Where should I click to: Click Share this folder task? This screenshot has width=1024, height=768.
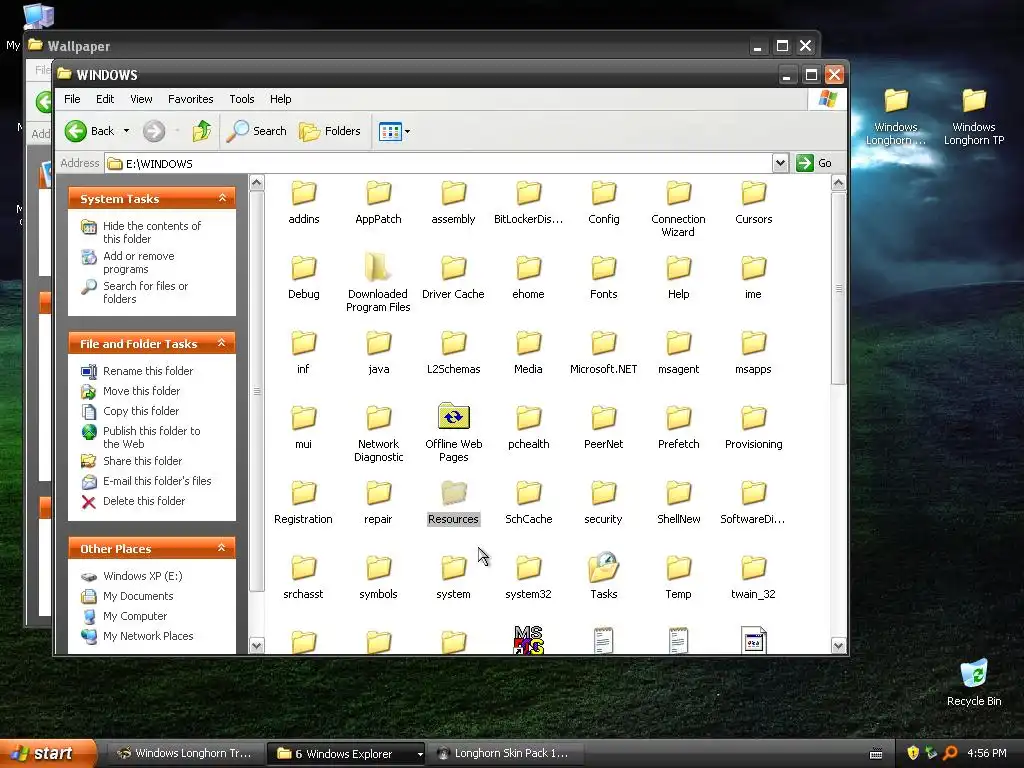pos(142,461)
